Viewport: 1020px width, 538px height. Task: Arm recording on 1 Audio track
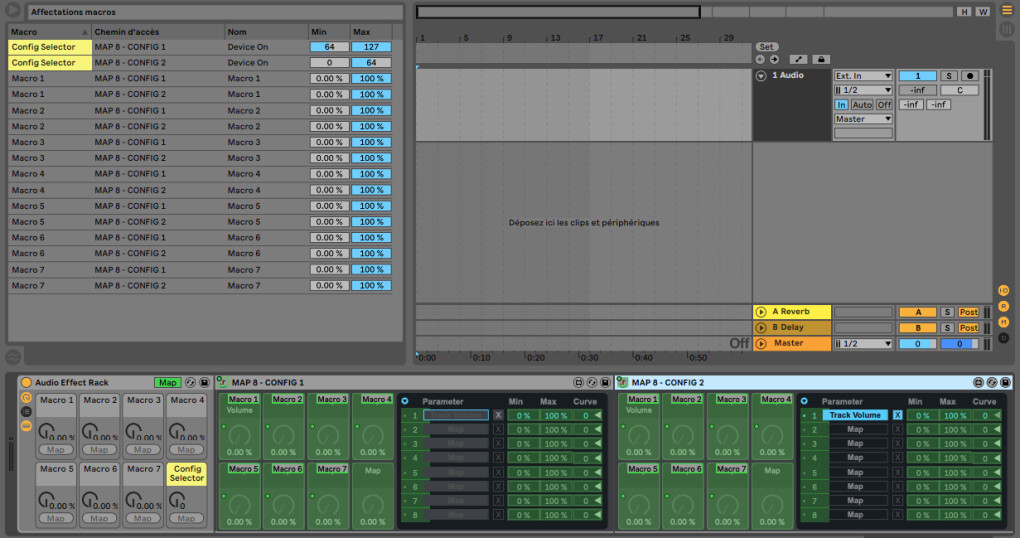click(x=969, y=76)
